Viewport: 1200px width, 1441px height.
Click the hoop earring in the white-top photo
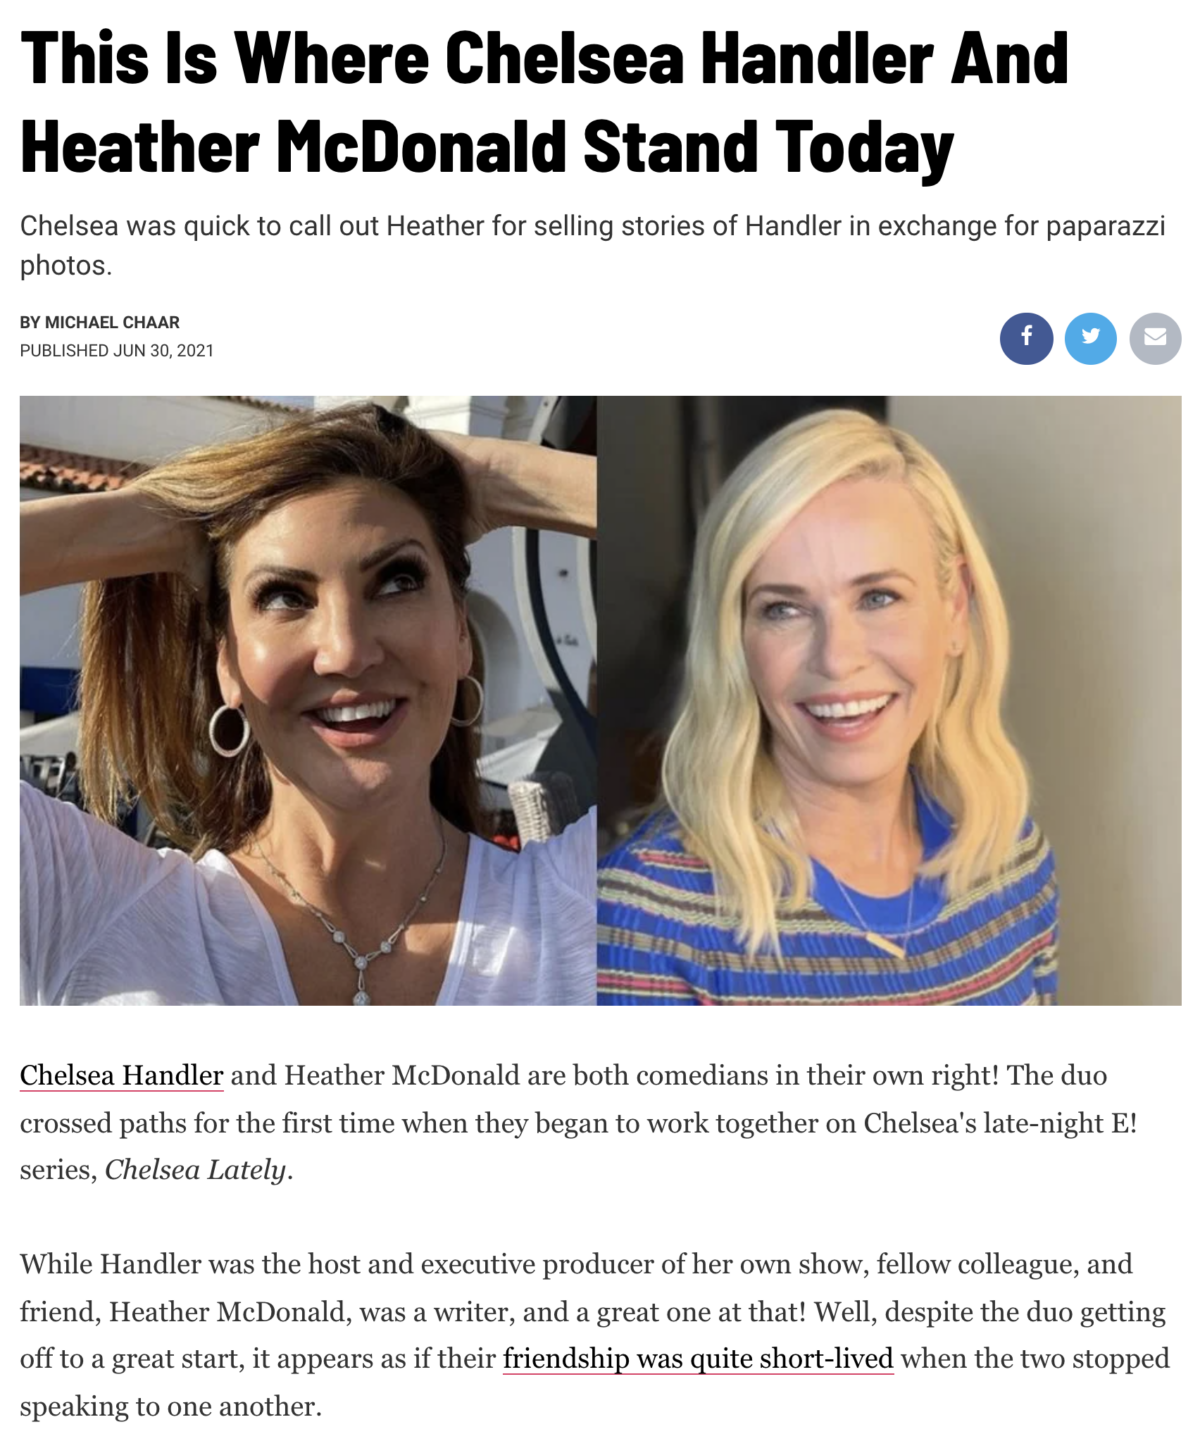pyautogui.click(x=229, y=730)
